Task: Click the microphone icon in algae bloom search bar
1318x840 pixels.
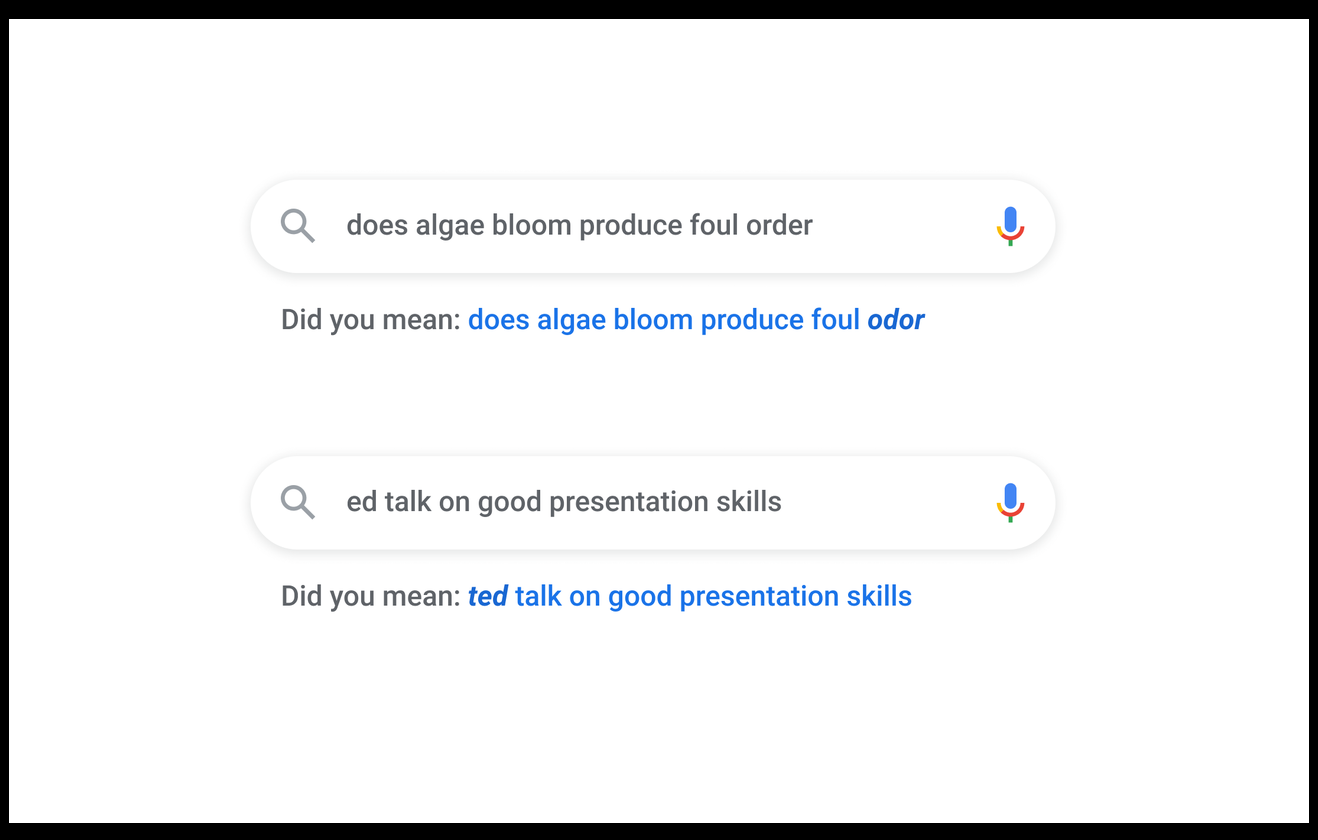Action: pyautogui.click(x=1010, y=226)
